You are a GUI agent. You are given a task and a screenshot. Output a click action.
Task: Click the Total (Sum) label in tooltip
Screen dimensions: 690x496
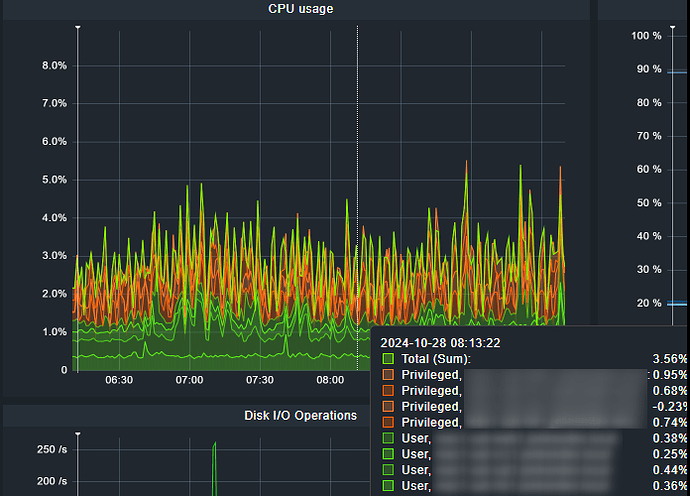pyautogui.click(x=436, y=359)
